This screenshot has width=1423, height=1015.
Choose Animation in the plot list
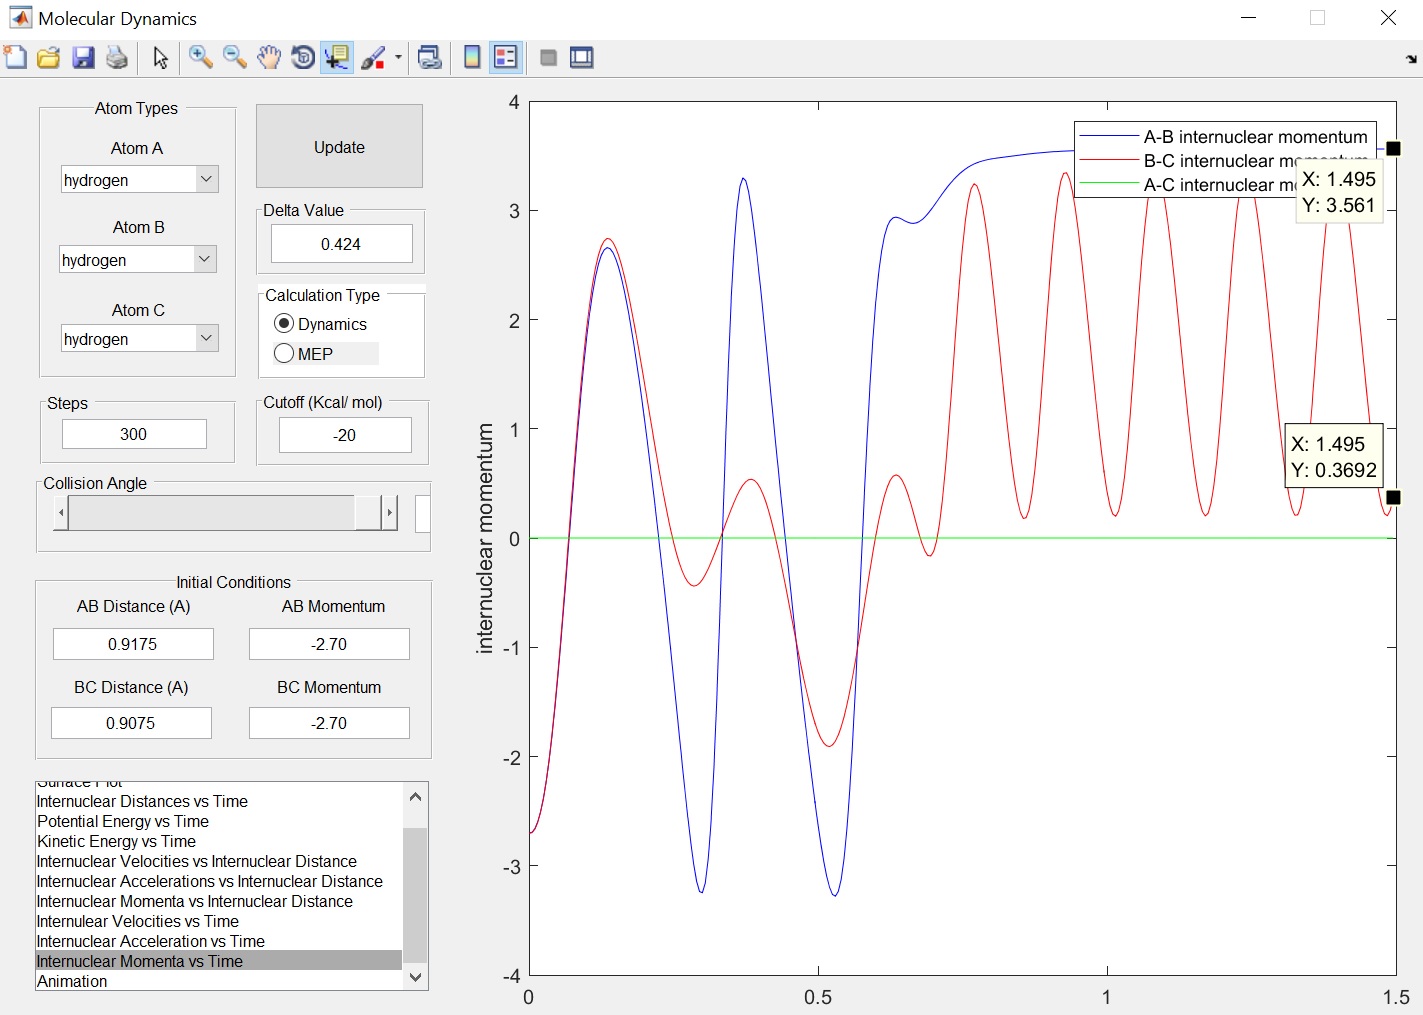[x=72, y=981]
